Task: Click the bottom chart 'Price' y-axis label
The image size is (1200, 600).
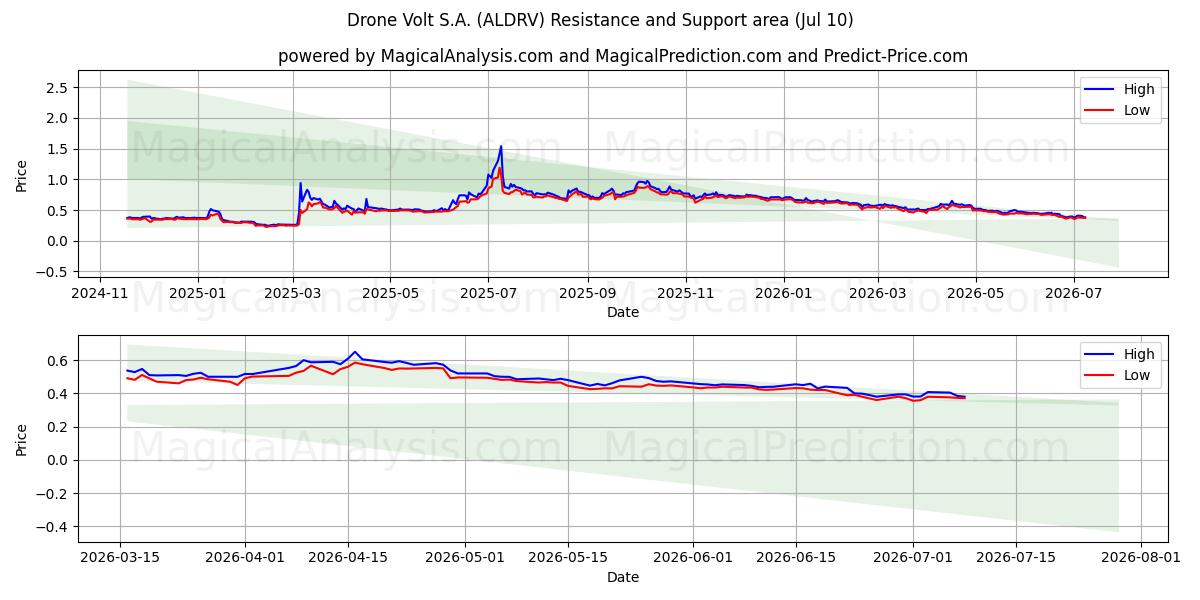Action: [22, 439]
